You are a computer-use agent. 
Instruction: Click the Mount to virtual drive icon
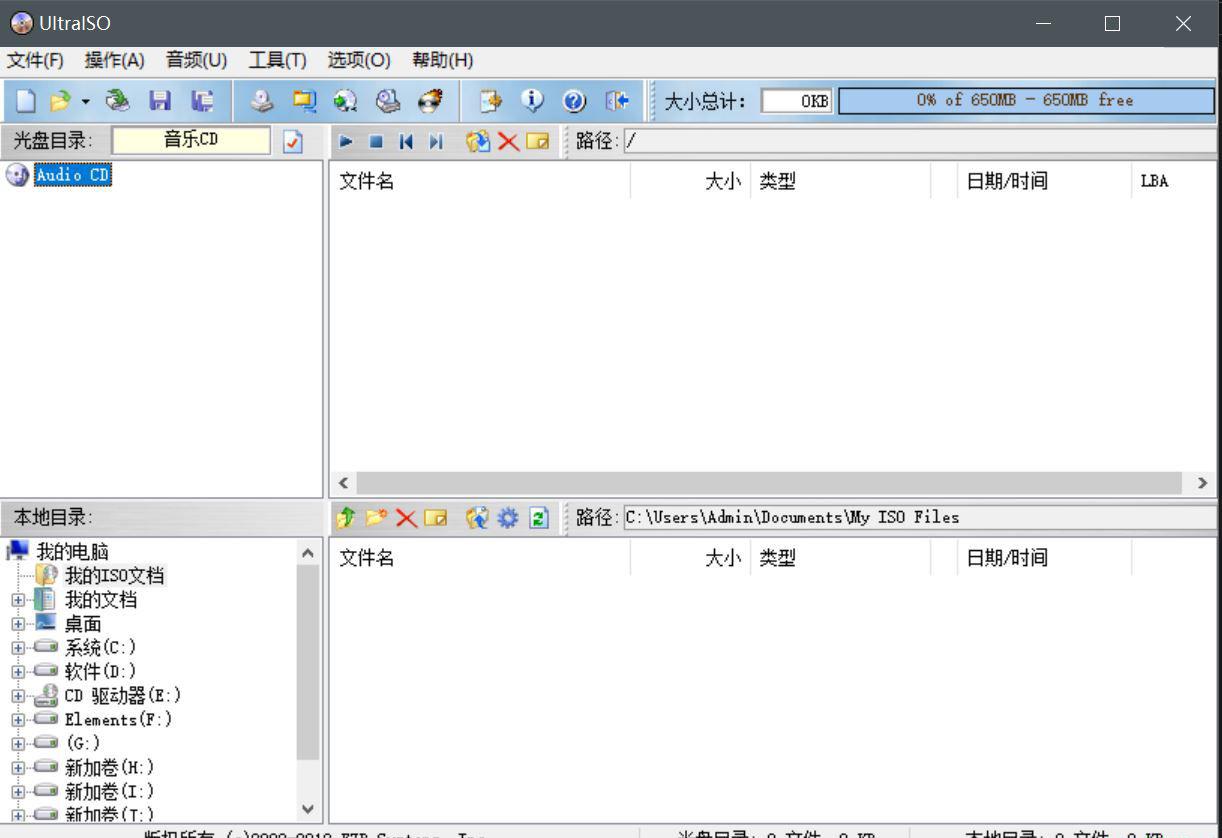pyautogui.click(x=387, y=101)
